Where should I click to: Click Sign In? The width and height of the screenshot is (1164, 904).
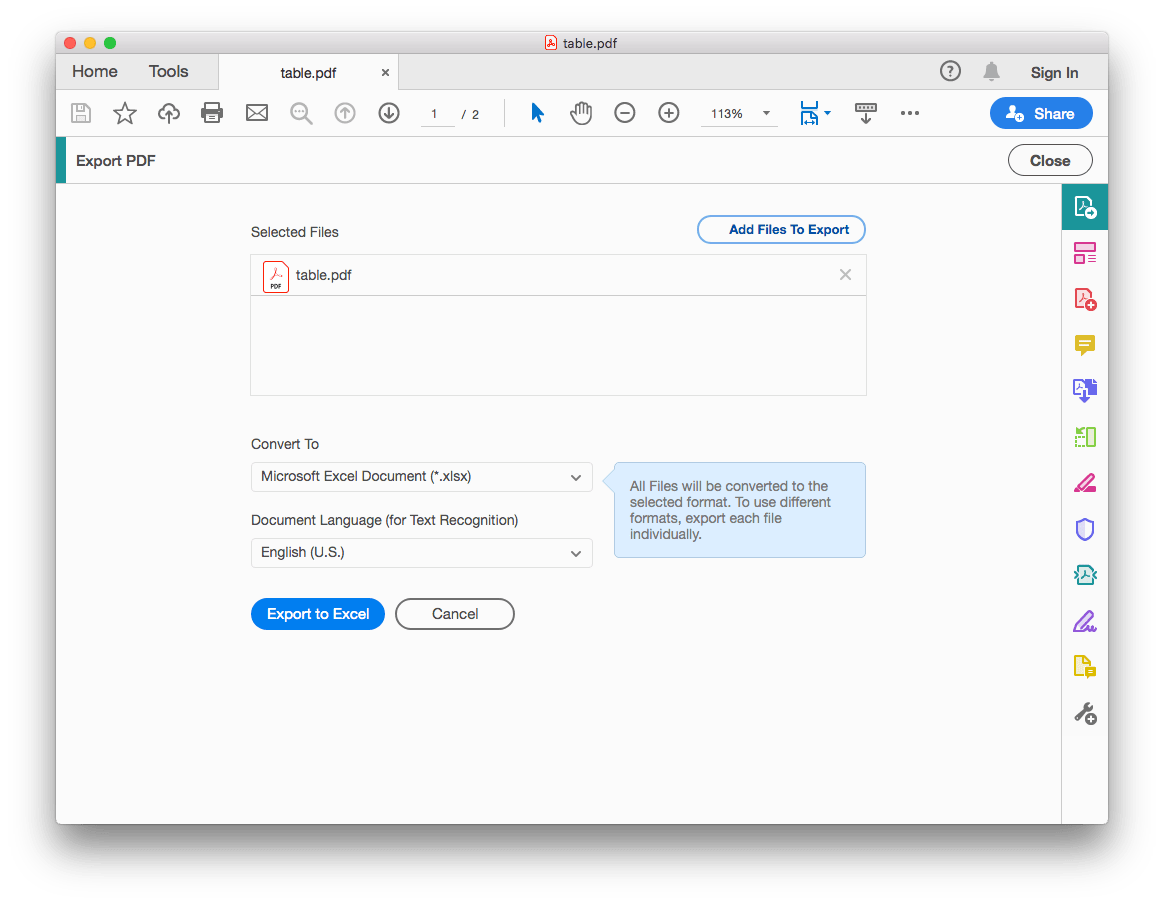(x=1054, y=73)
